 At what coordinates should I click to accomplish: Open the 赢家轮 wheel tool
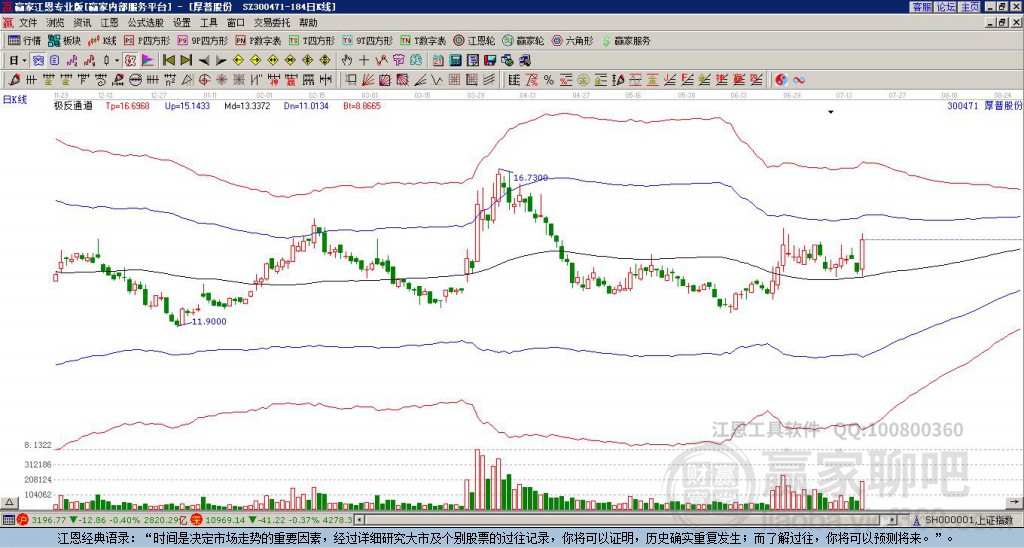click(x=523, y=40)
